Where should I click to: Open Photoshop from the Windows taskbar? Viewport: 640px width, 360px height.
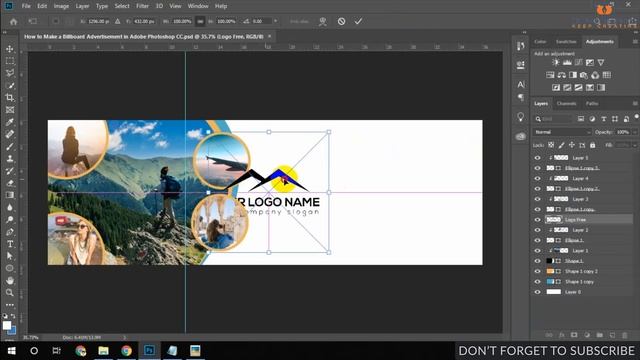[149, 351]
